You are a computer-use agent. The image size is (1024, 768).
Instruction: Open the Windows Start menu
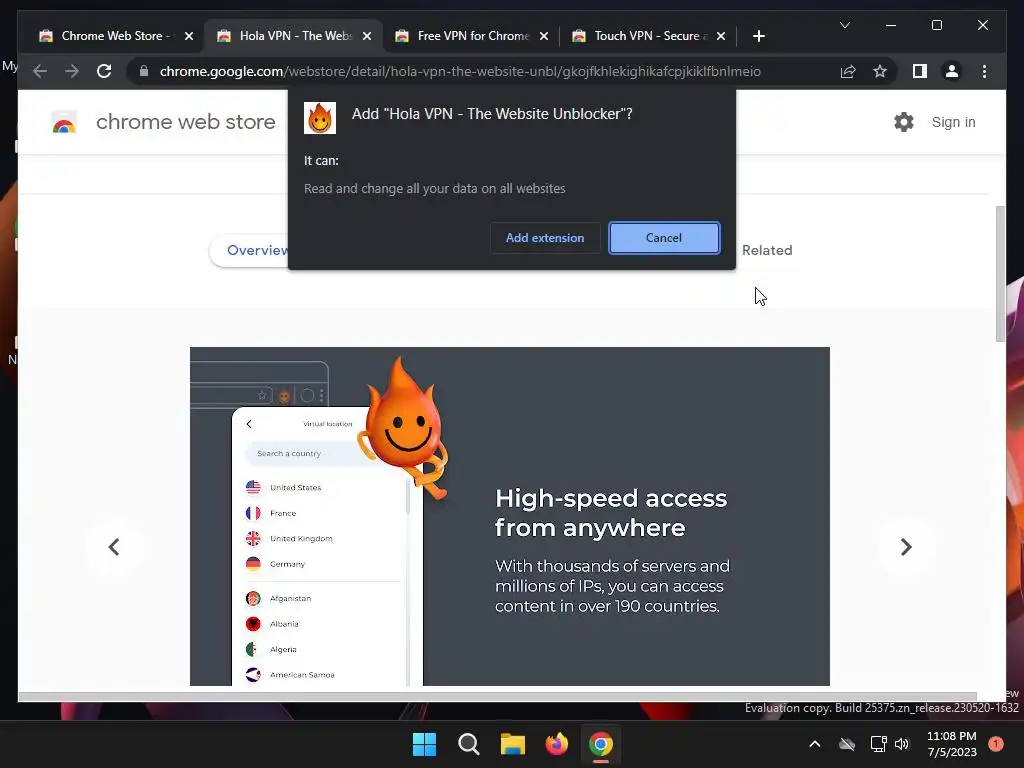point(424,744)
